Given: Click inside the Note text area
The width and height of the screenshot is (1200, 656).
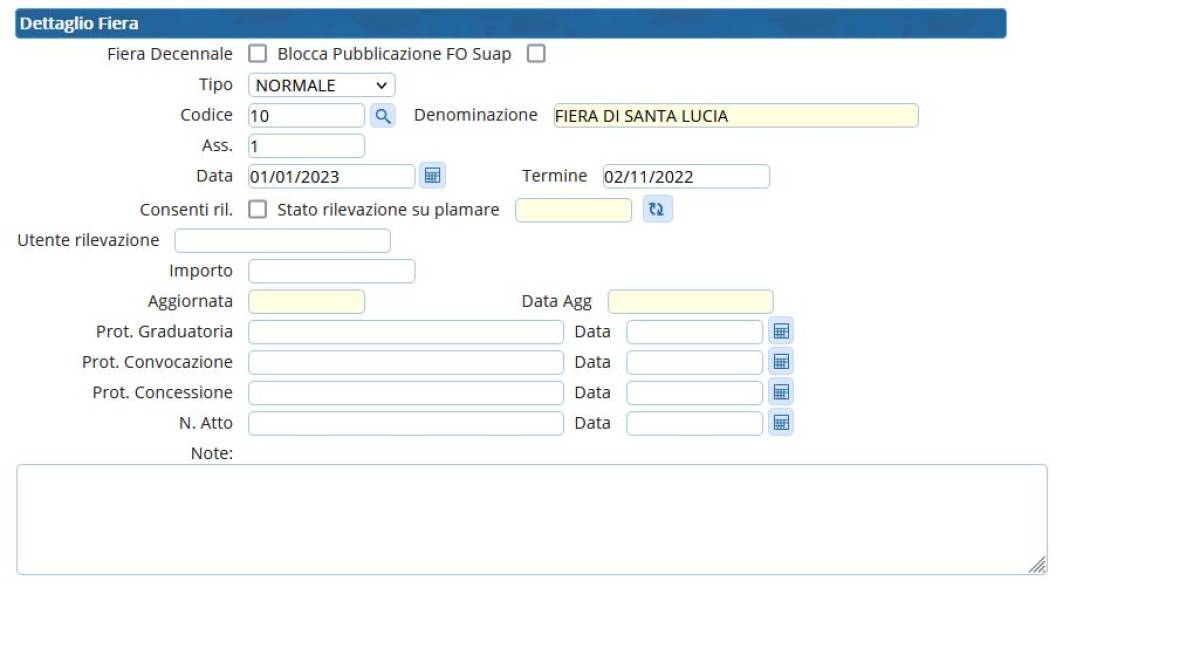Looking at the screenshot, I should point(530,519).
